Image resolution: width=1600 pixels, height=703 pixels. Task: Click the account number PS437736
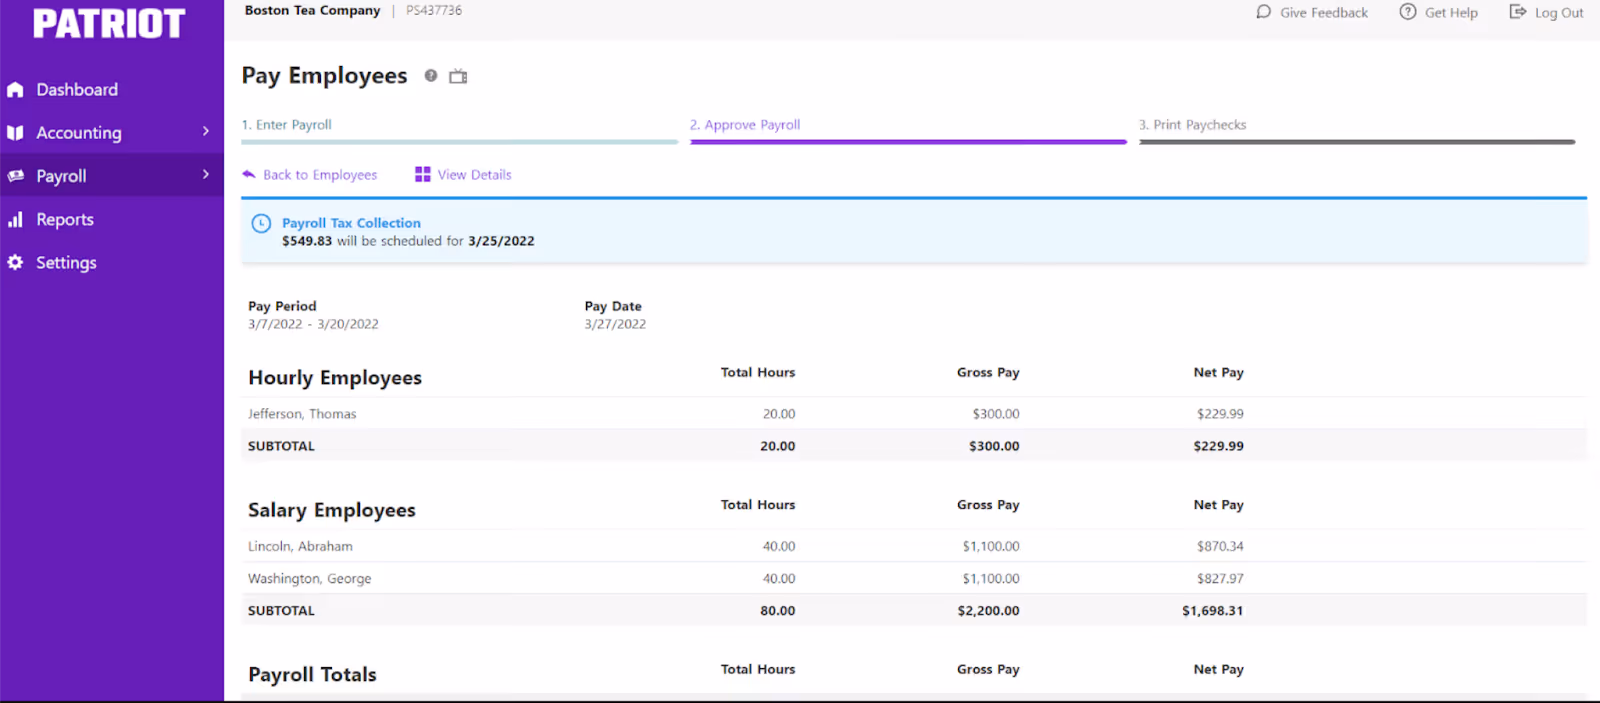pyautogui.click(x=434, y=11)
